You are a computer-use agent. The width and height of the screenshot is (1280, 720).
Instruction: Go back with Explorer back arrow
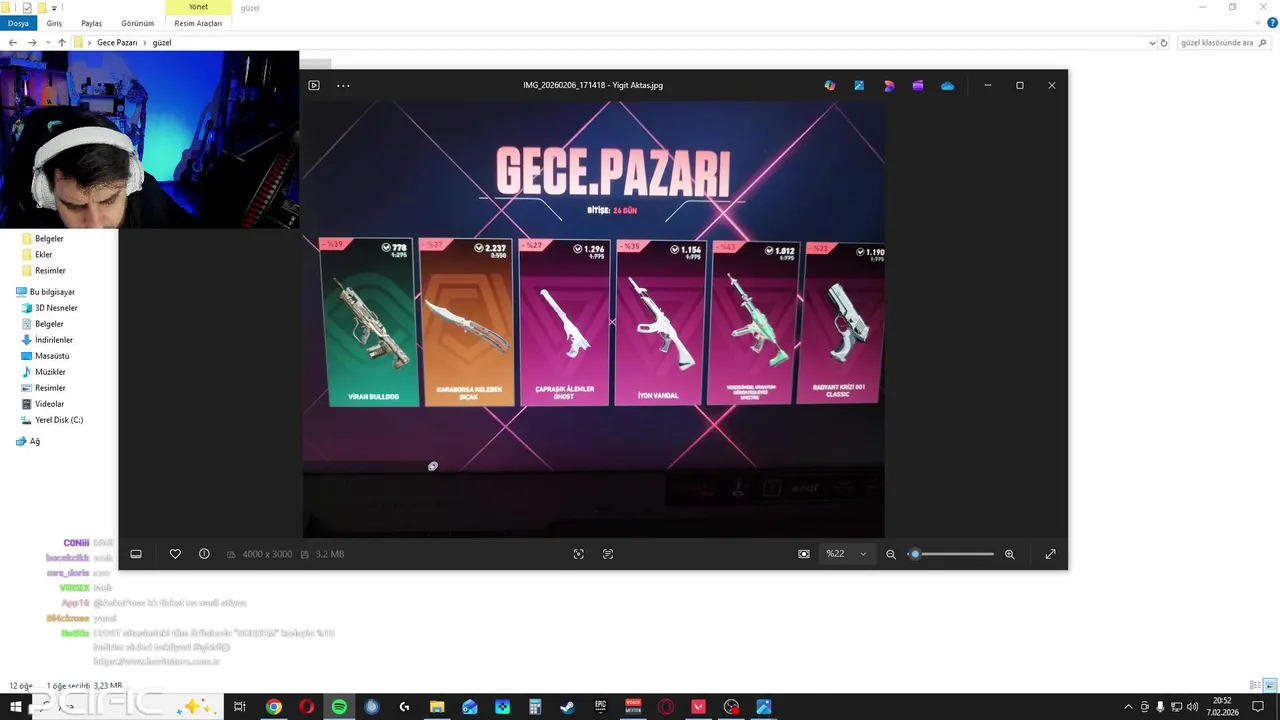12,43
